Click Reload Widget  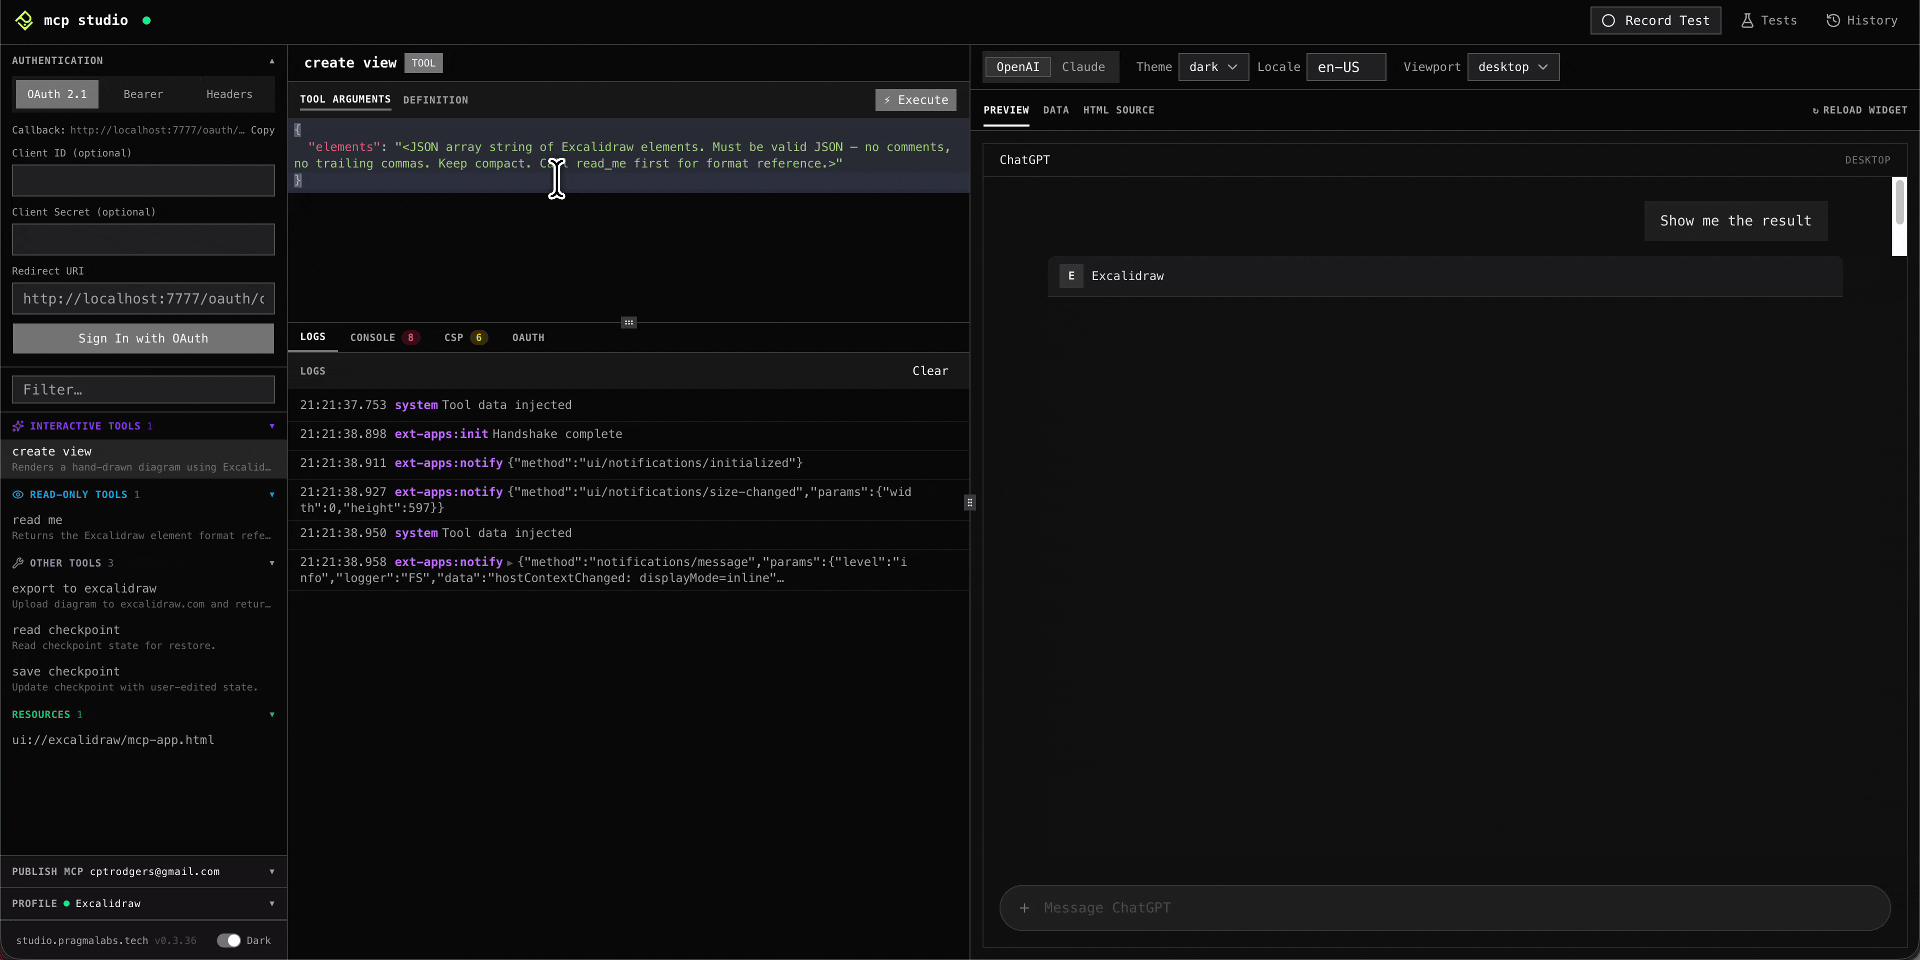(x=1860, y=110)
